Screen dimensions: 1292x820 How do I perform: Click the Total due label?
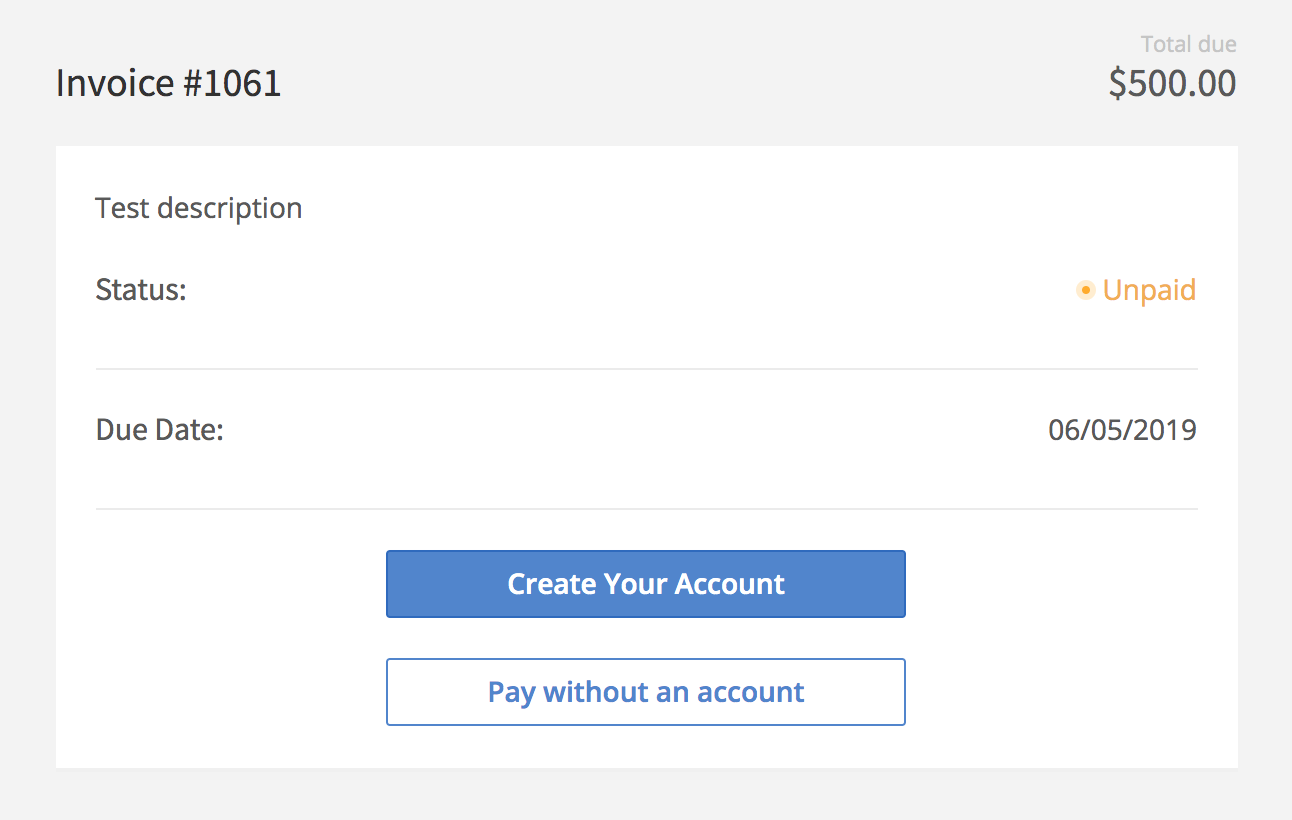[x=1188, y=44]
